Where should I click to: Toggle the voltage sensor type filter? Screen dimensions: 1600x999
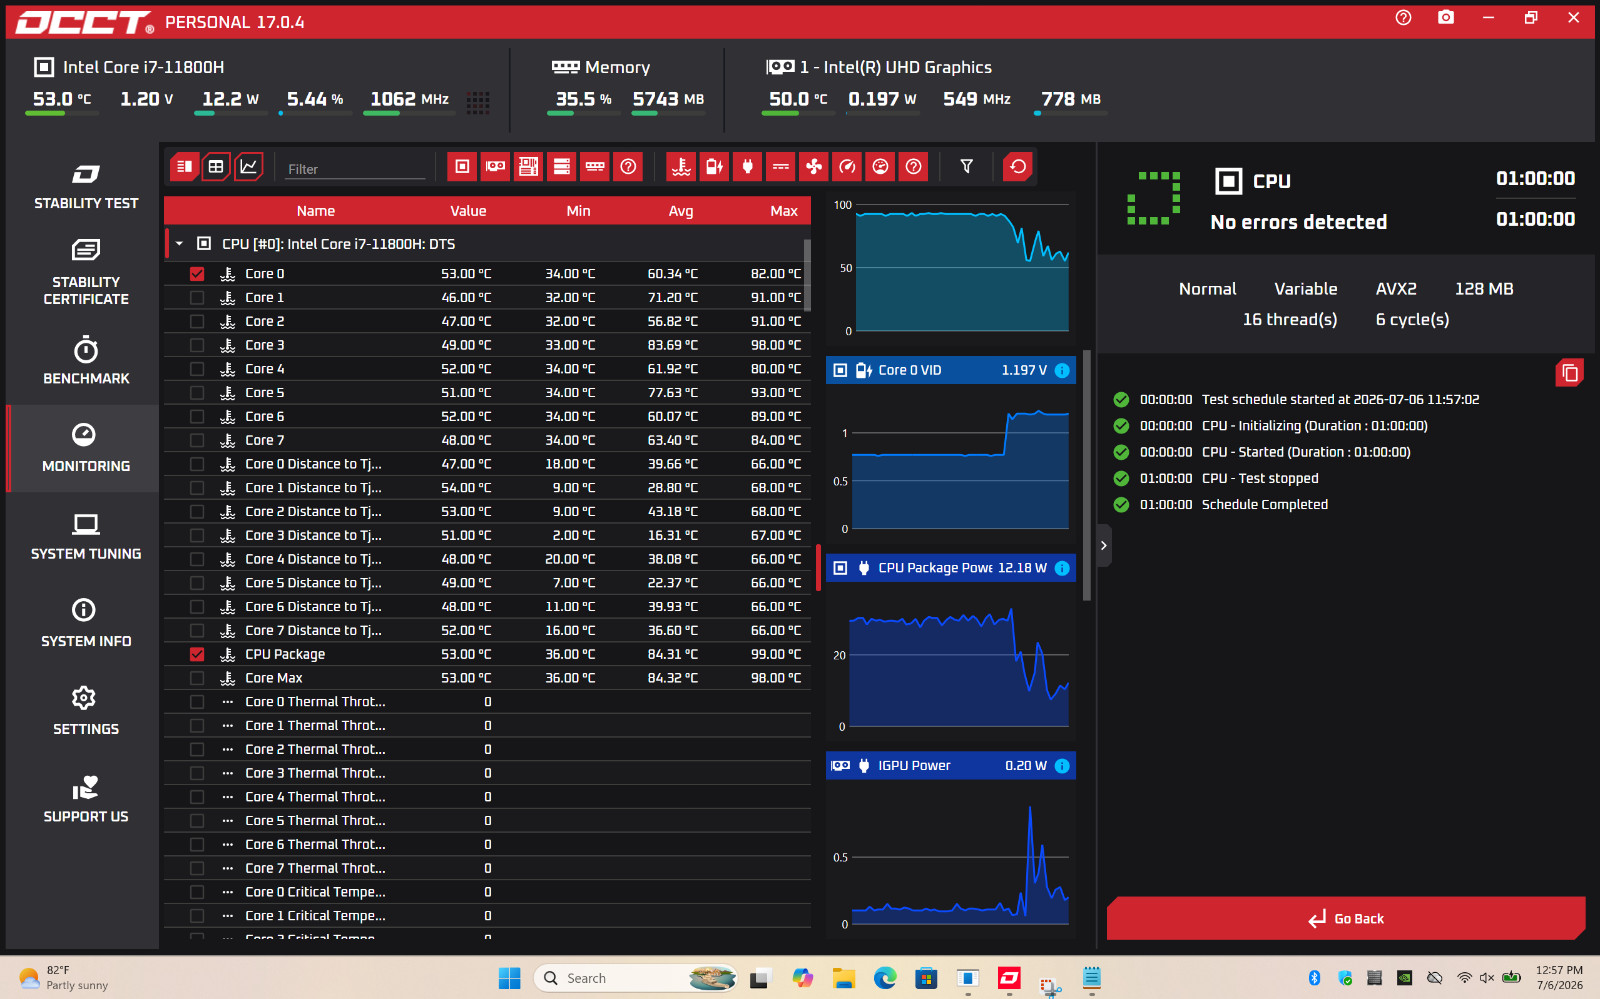pyautogui.click(x=781, y=167)
